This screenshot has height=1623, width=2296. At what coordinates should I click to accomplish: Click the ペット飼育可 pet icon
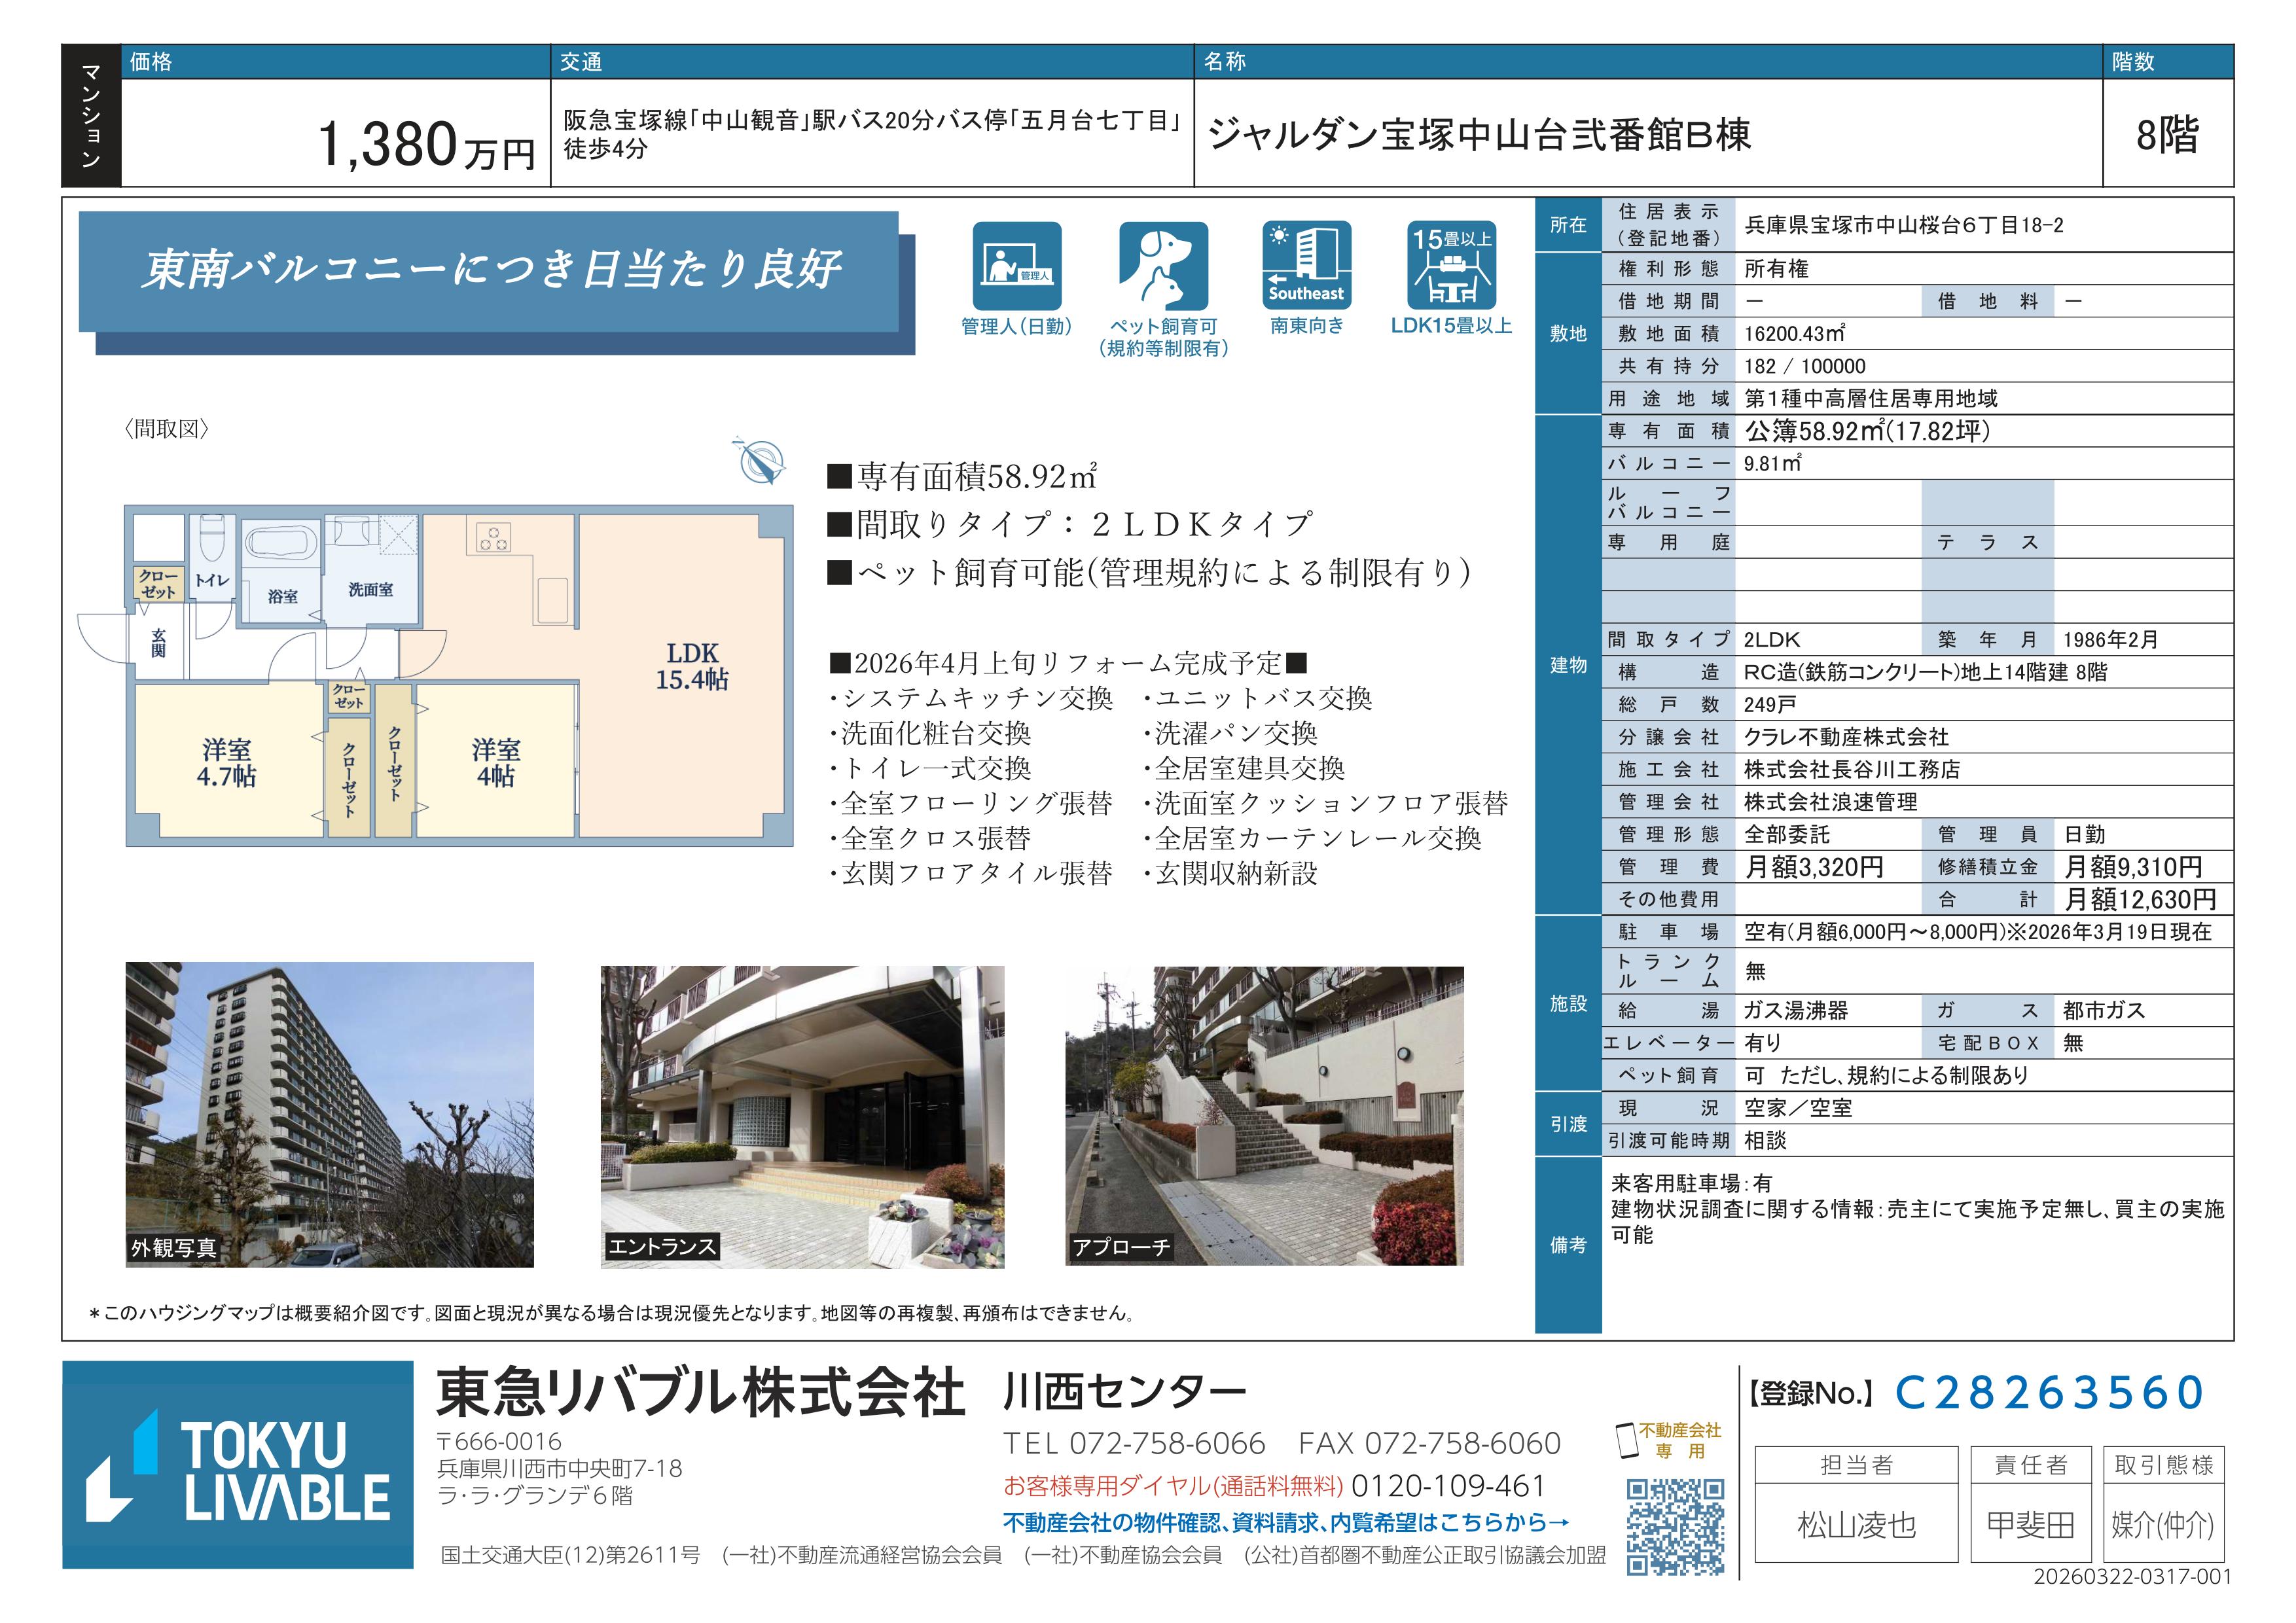pyautogui.click(x=1163, y=267)
